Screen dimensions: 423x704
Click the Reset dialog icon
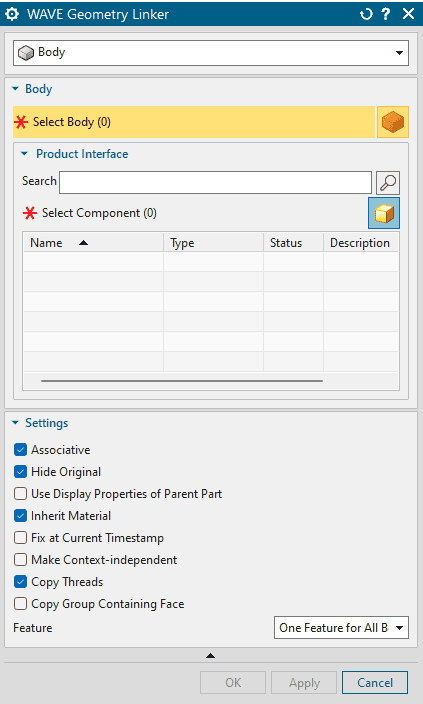366,14
